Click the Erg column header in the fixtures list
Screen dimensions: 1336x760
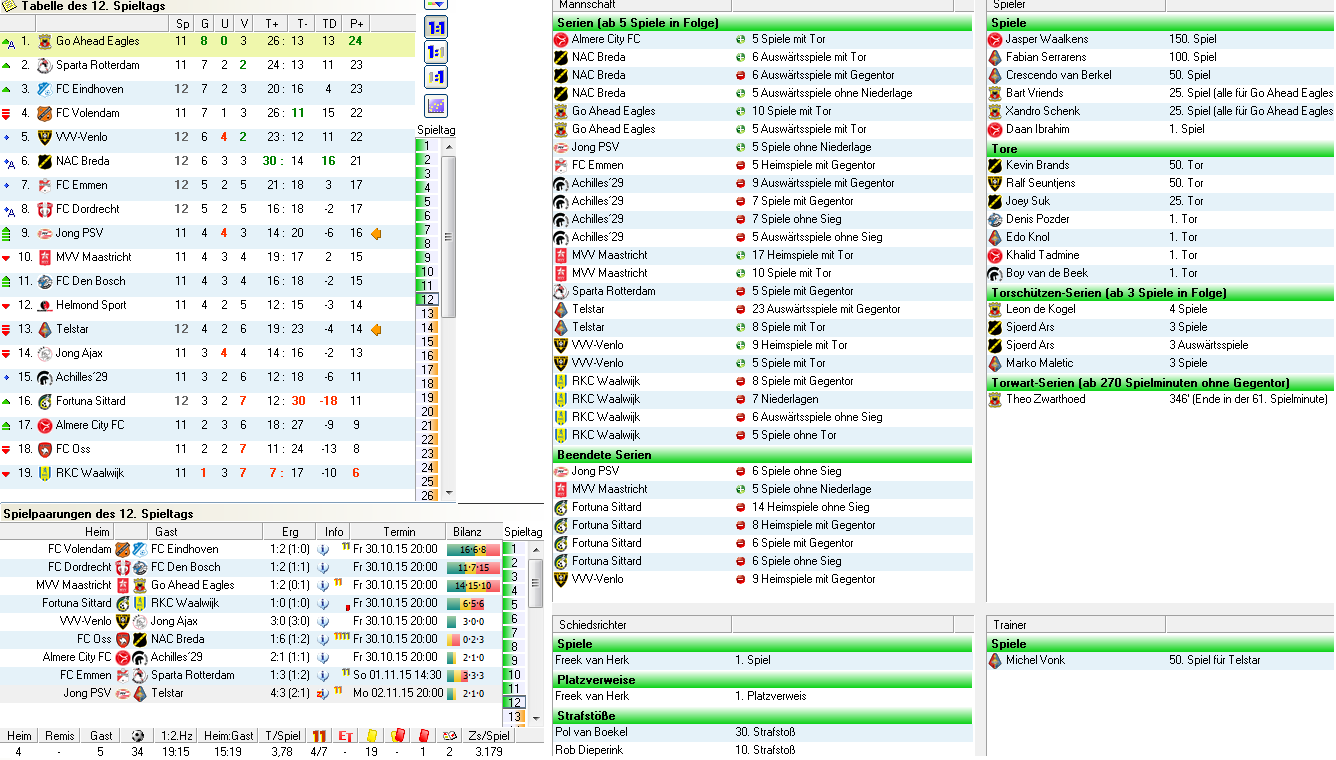(290, 532)
